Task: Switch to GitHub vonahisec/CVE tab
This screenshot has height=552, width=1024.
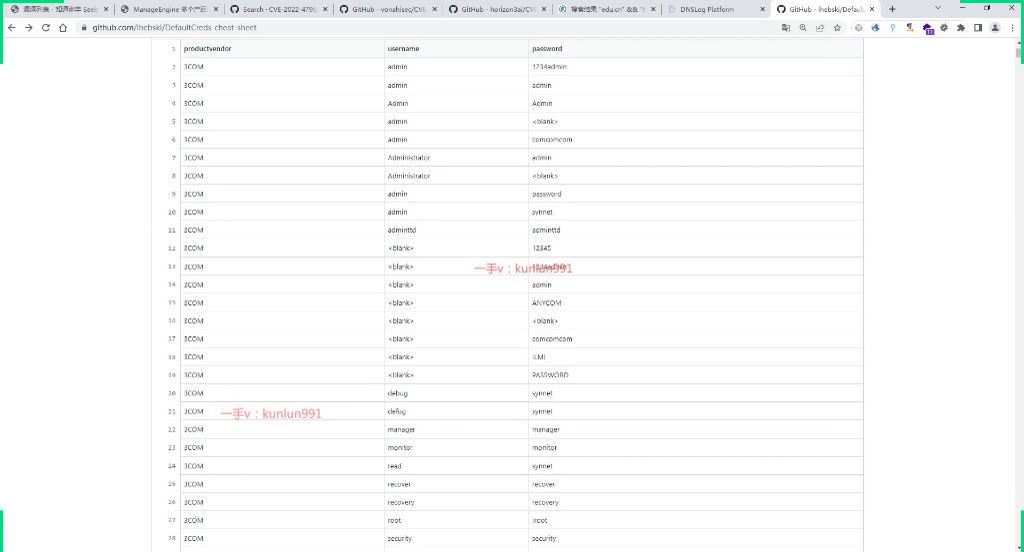Action: click(388, 9)
